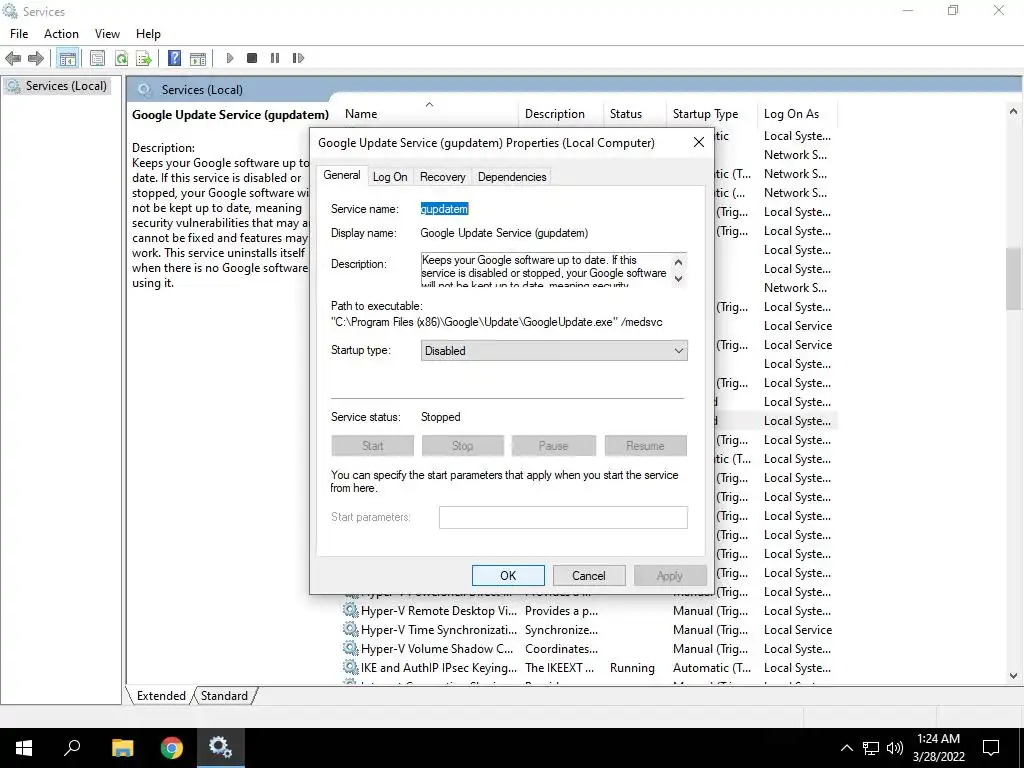
Task: Switch to the Log On tab
Action: coord(390,177)
